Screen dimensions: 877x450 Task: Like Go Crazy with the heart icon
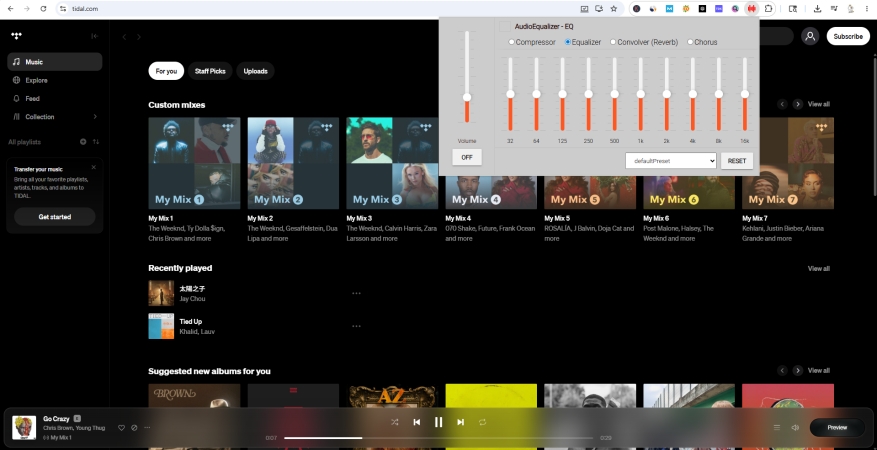pyautogui.click(x=121, y=428)
